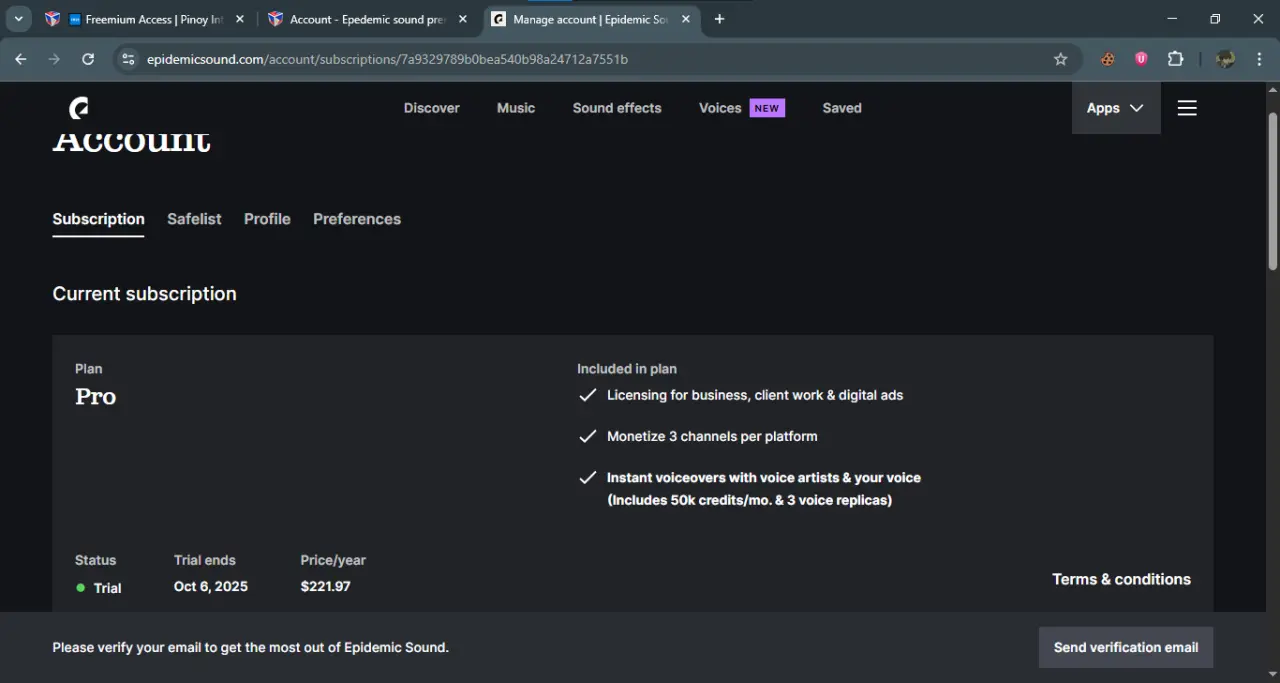
Task: Close the Freemium Access tab
Action: coord(240,19)
